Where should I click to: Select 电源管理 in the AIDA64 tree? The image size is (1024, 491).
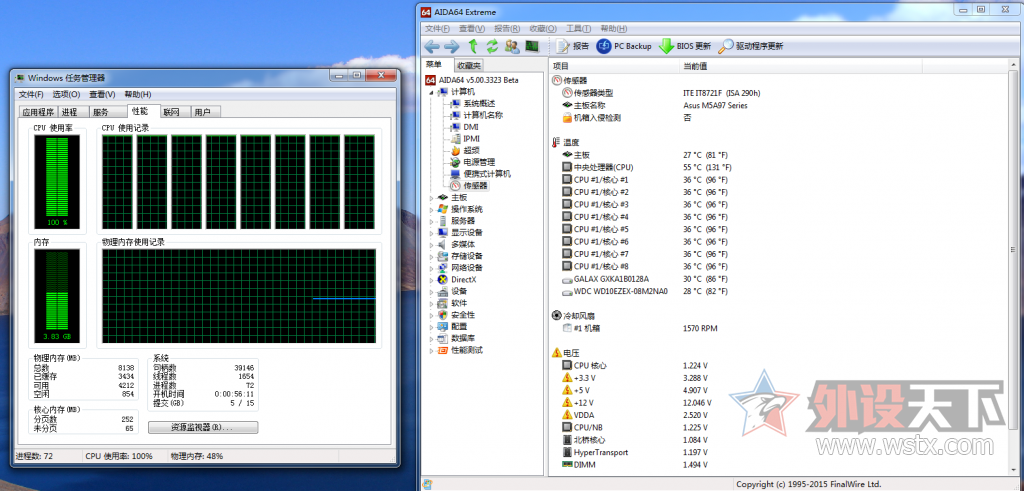point(473,162)
